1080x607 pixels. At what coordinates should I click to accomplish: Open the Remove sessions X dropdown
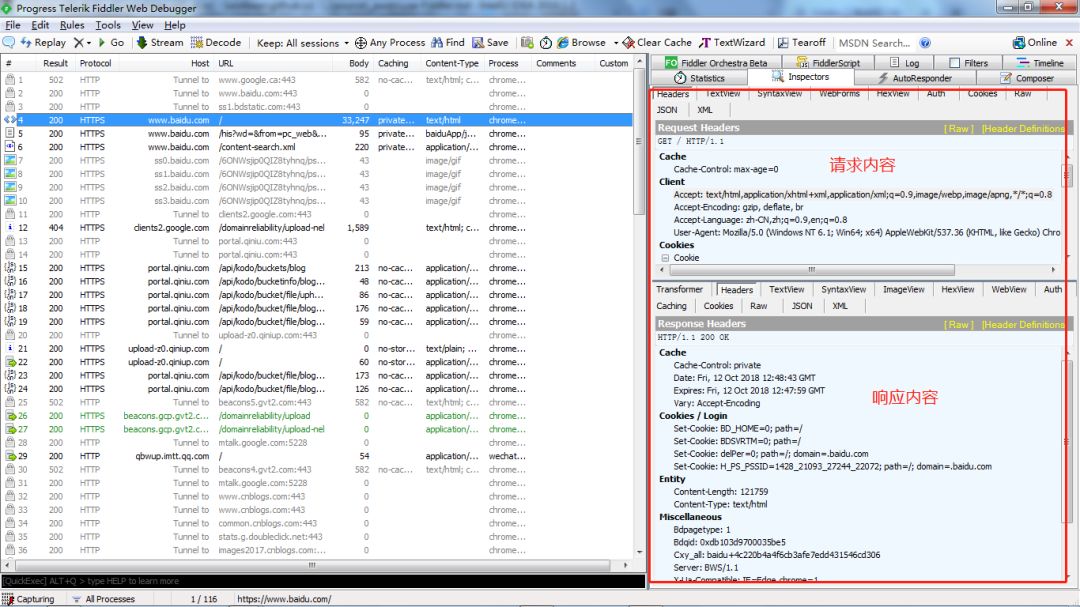click(x=83, y=43)
